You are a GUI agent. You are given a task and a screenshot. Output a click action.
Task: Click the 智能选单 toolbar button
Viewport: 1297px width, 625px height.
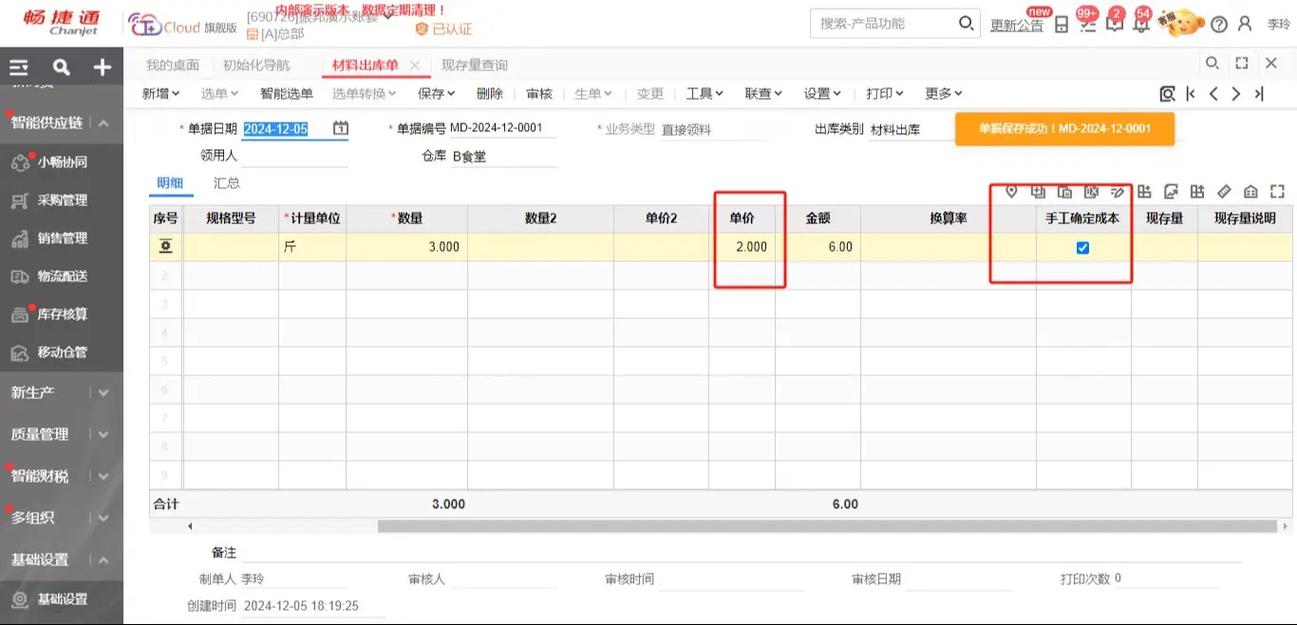tap(286, 93)
